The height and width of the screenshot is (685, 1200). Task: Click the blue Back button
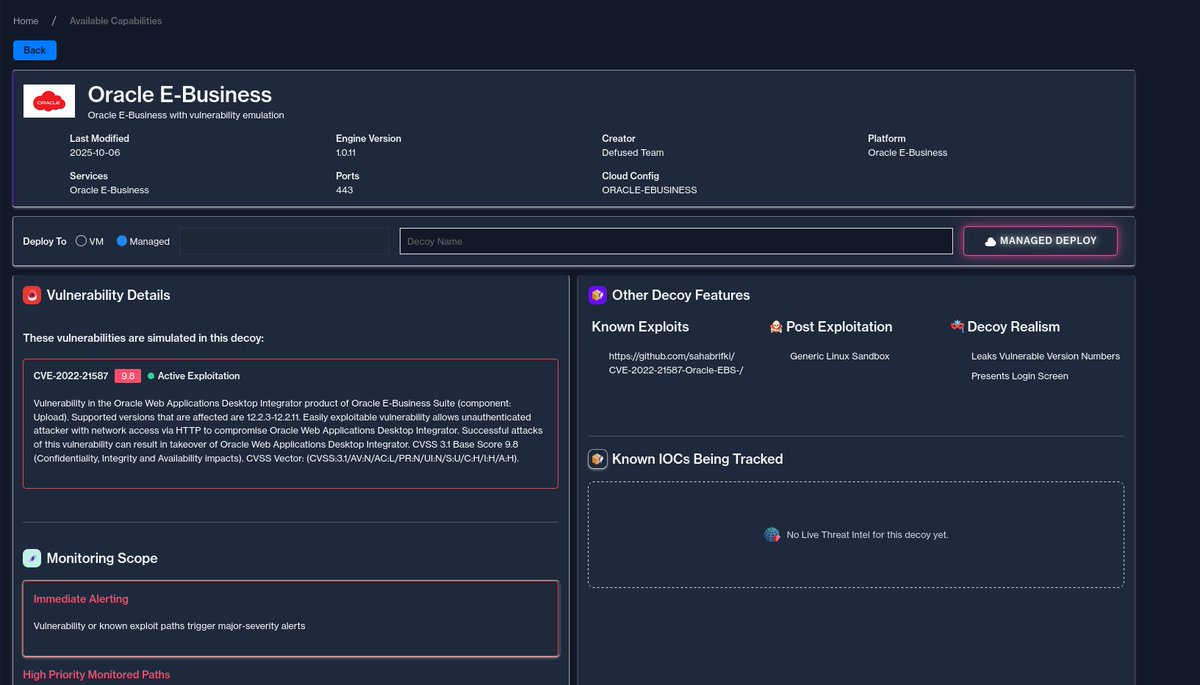tap(35, 50)
